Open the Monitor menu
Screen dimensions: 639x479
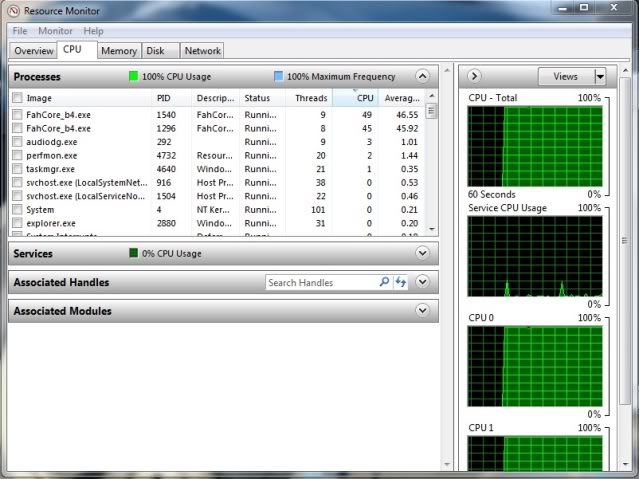click(55, 31)
